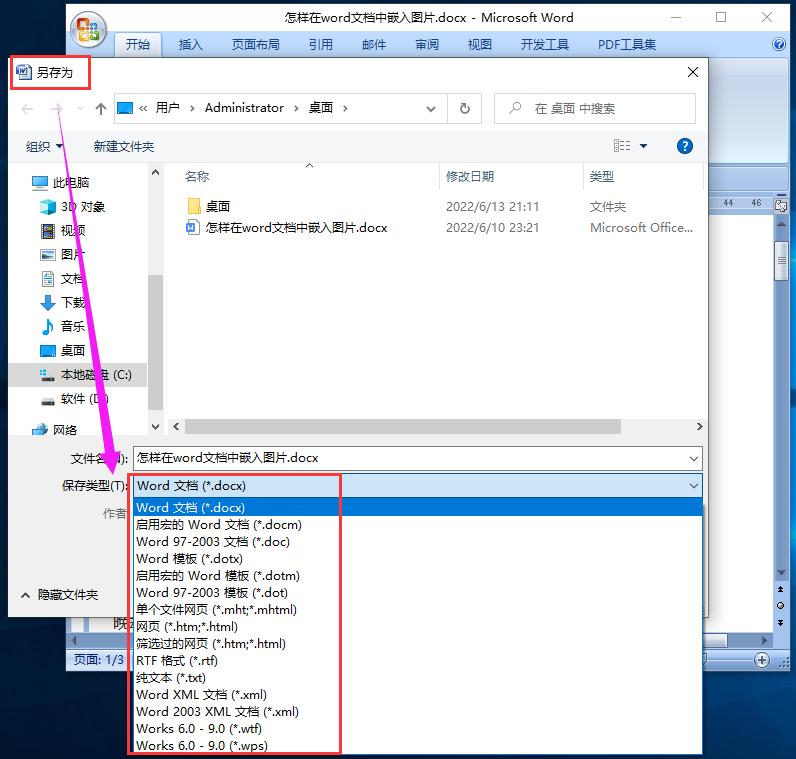The width and height of the screenshot is (796, 759).
Task: Choose 单个文件网页 (*.mht;*.mhtml)
Action: [418, 609]
